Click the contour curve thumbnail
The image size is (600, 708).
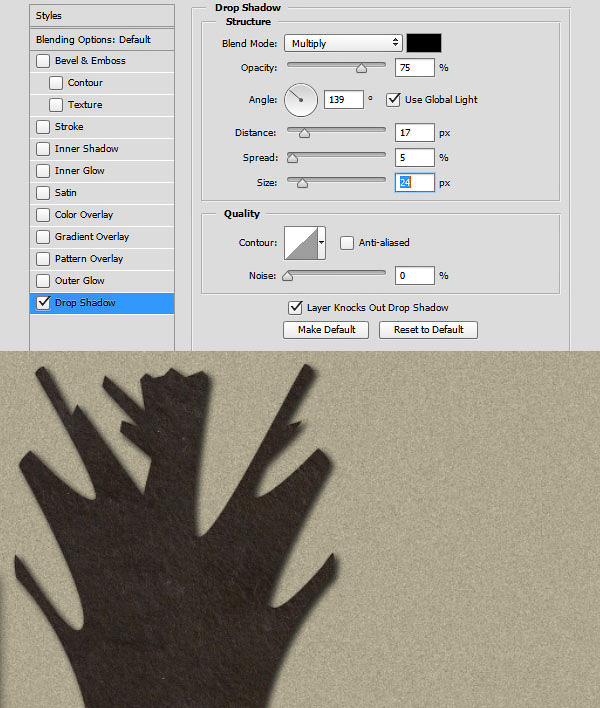tap(301, 243)
